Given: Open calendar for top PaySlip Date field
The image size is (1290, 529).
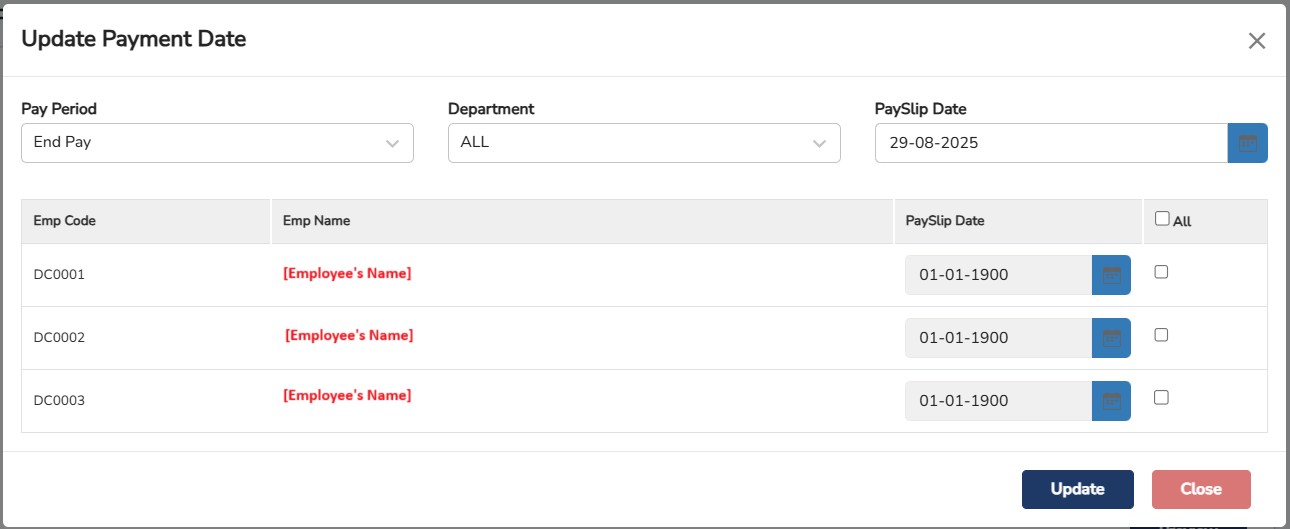Looking at the screenshot, I should tap(1247, 143).
